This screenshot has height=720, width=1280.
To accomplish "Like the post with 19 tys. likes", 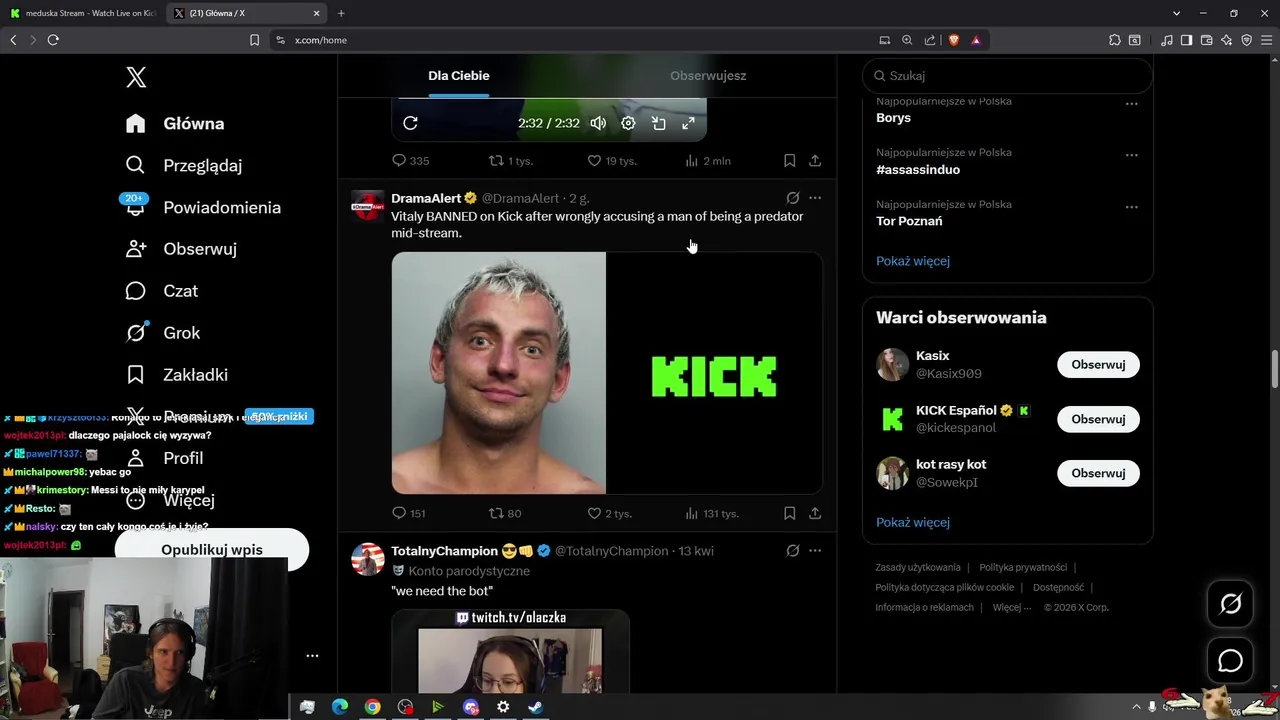I will pyautogui.click(x=611, y=161).
